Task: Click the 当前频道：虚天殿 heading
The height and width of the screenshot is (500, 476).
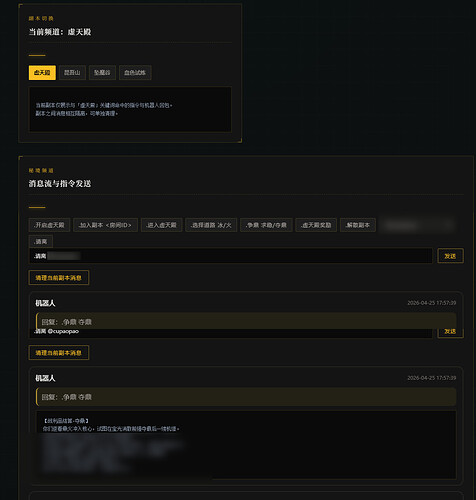Action: (x=60, y=32)
